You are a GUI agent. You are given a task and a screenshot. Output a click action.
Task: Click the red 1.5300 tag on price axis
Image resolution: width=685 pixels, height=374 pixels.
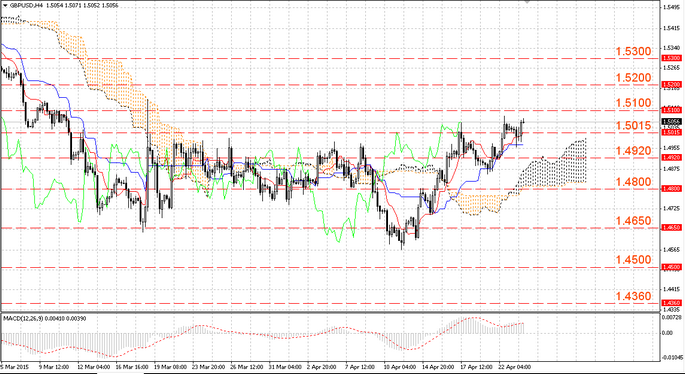[x=671, y=58]
